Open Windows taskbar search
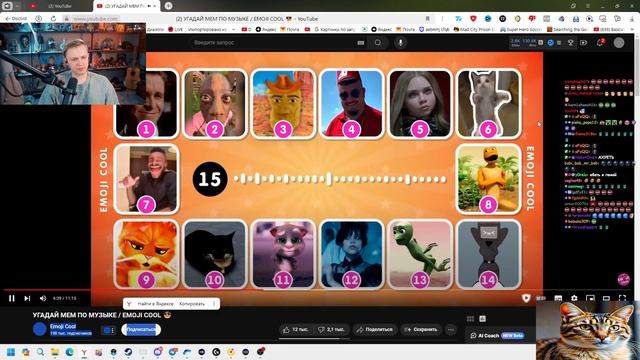Viewport: 640px width, 360px height. [40, 352]
